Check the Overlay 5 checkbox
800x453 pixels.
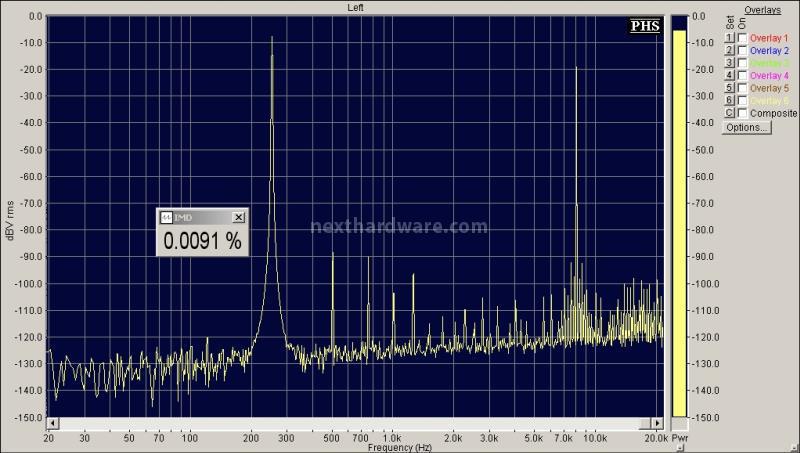(742, 88)
